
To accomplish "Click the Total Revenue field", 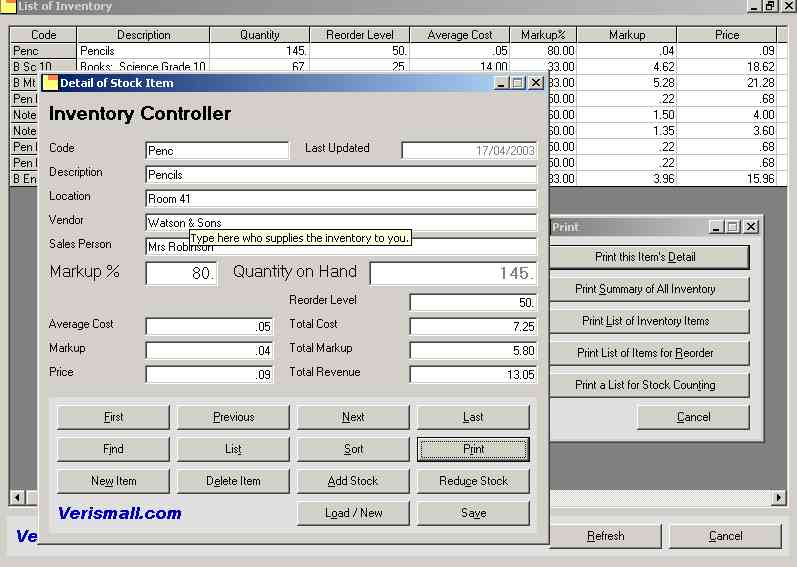I will (473, 374).
